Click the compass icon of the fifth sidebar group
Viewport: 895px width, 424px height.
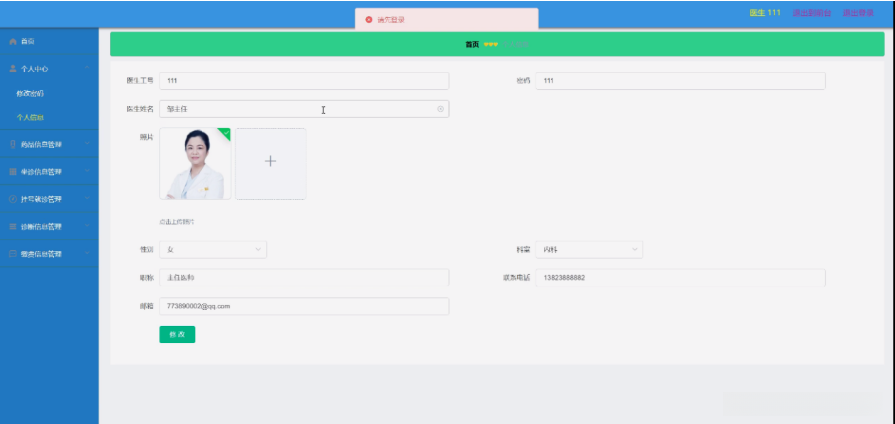tap(13, 199)
